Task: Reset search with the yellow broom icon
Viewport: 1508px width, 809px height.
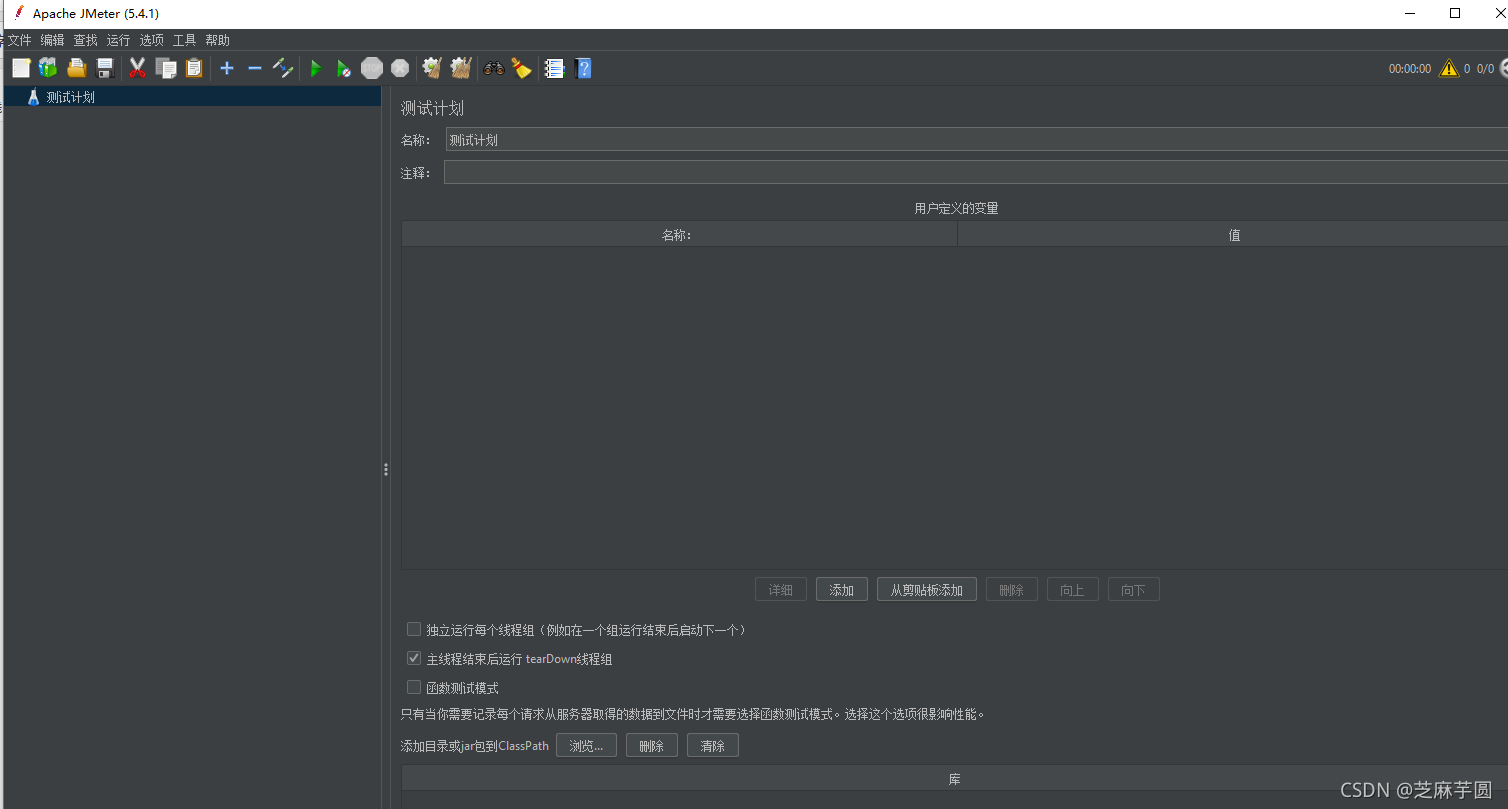Action: (521, 68)
